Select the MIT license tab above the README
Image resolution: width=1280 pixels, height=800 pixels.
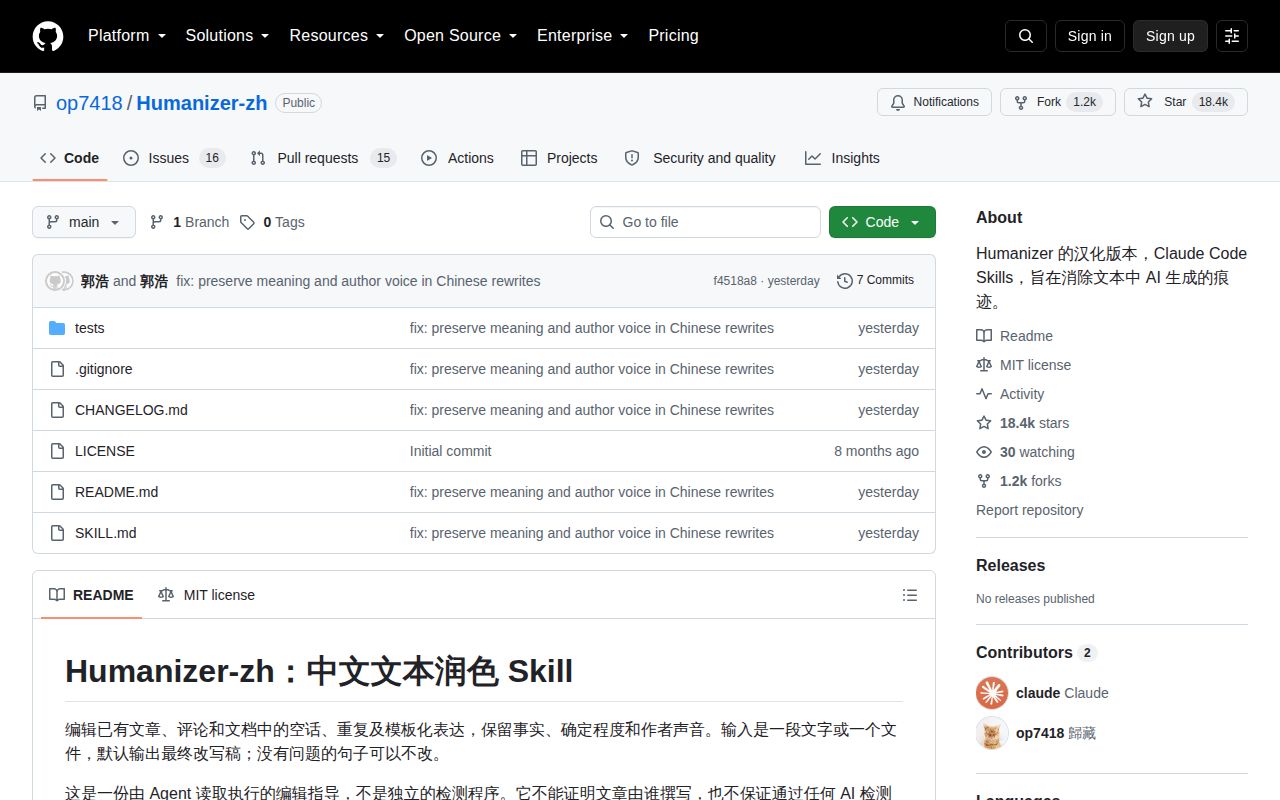[x=207, y=595]
